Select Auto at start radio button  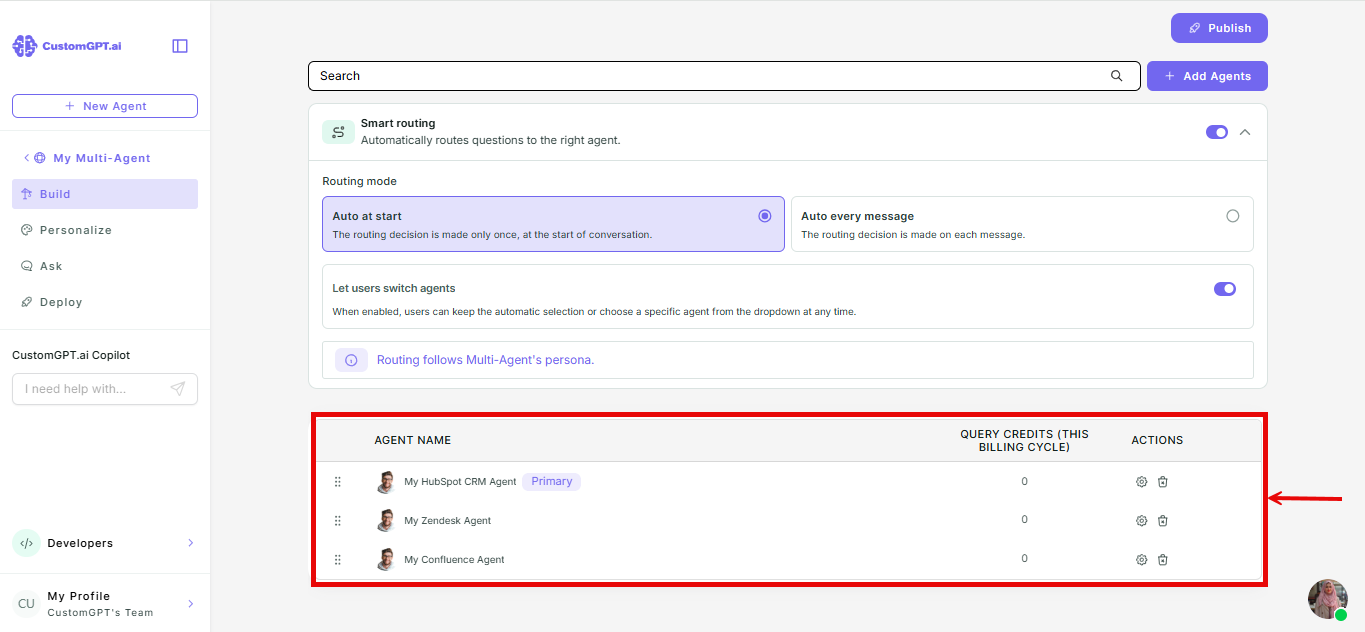click(x=765, y=216)
